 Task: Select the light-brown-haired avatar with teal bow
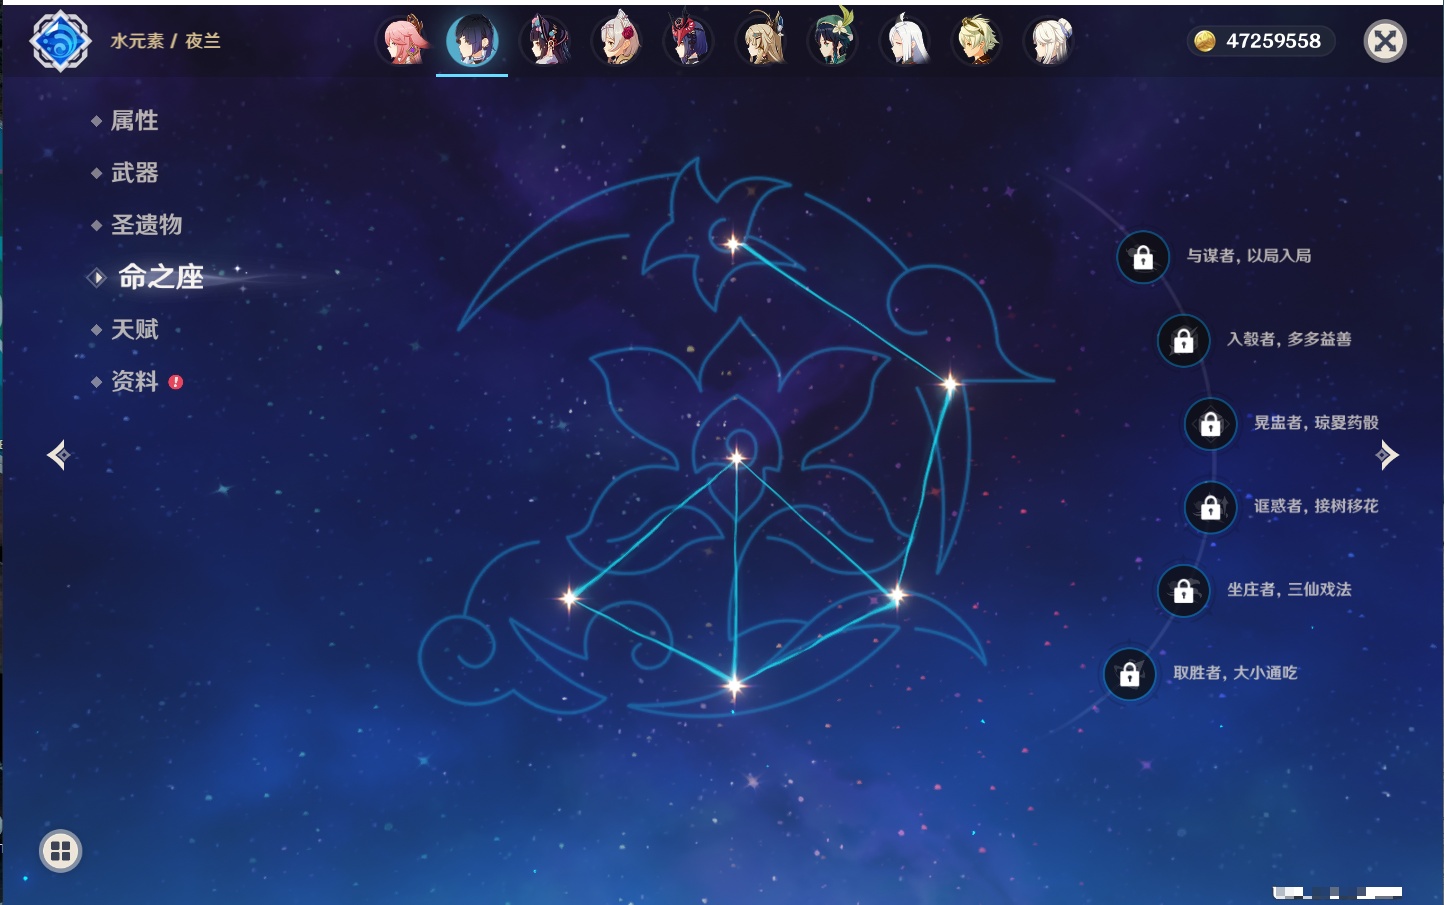[762, 41]
